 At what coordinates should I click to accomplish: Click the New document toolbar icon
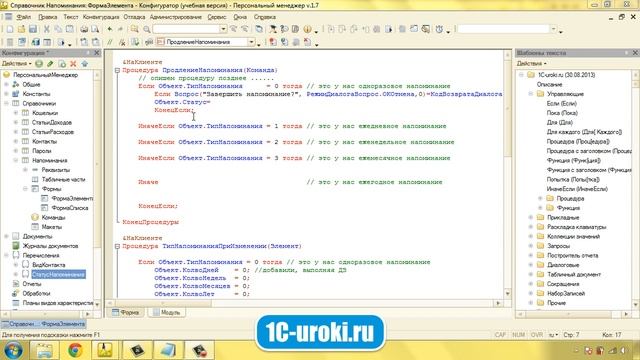10,29
